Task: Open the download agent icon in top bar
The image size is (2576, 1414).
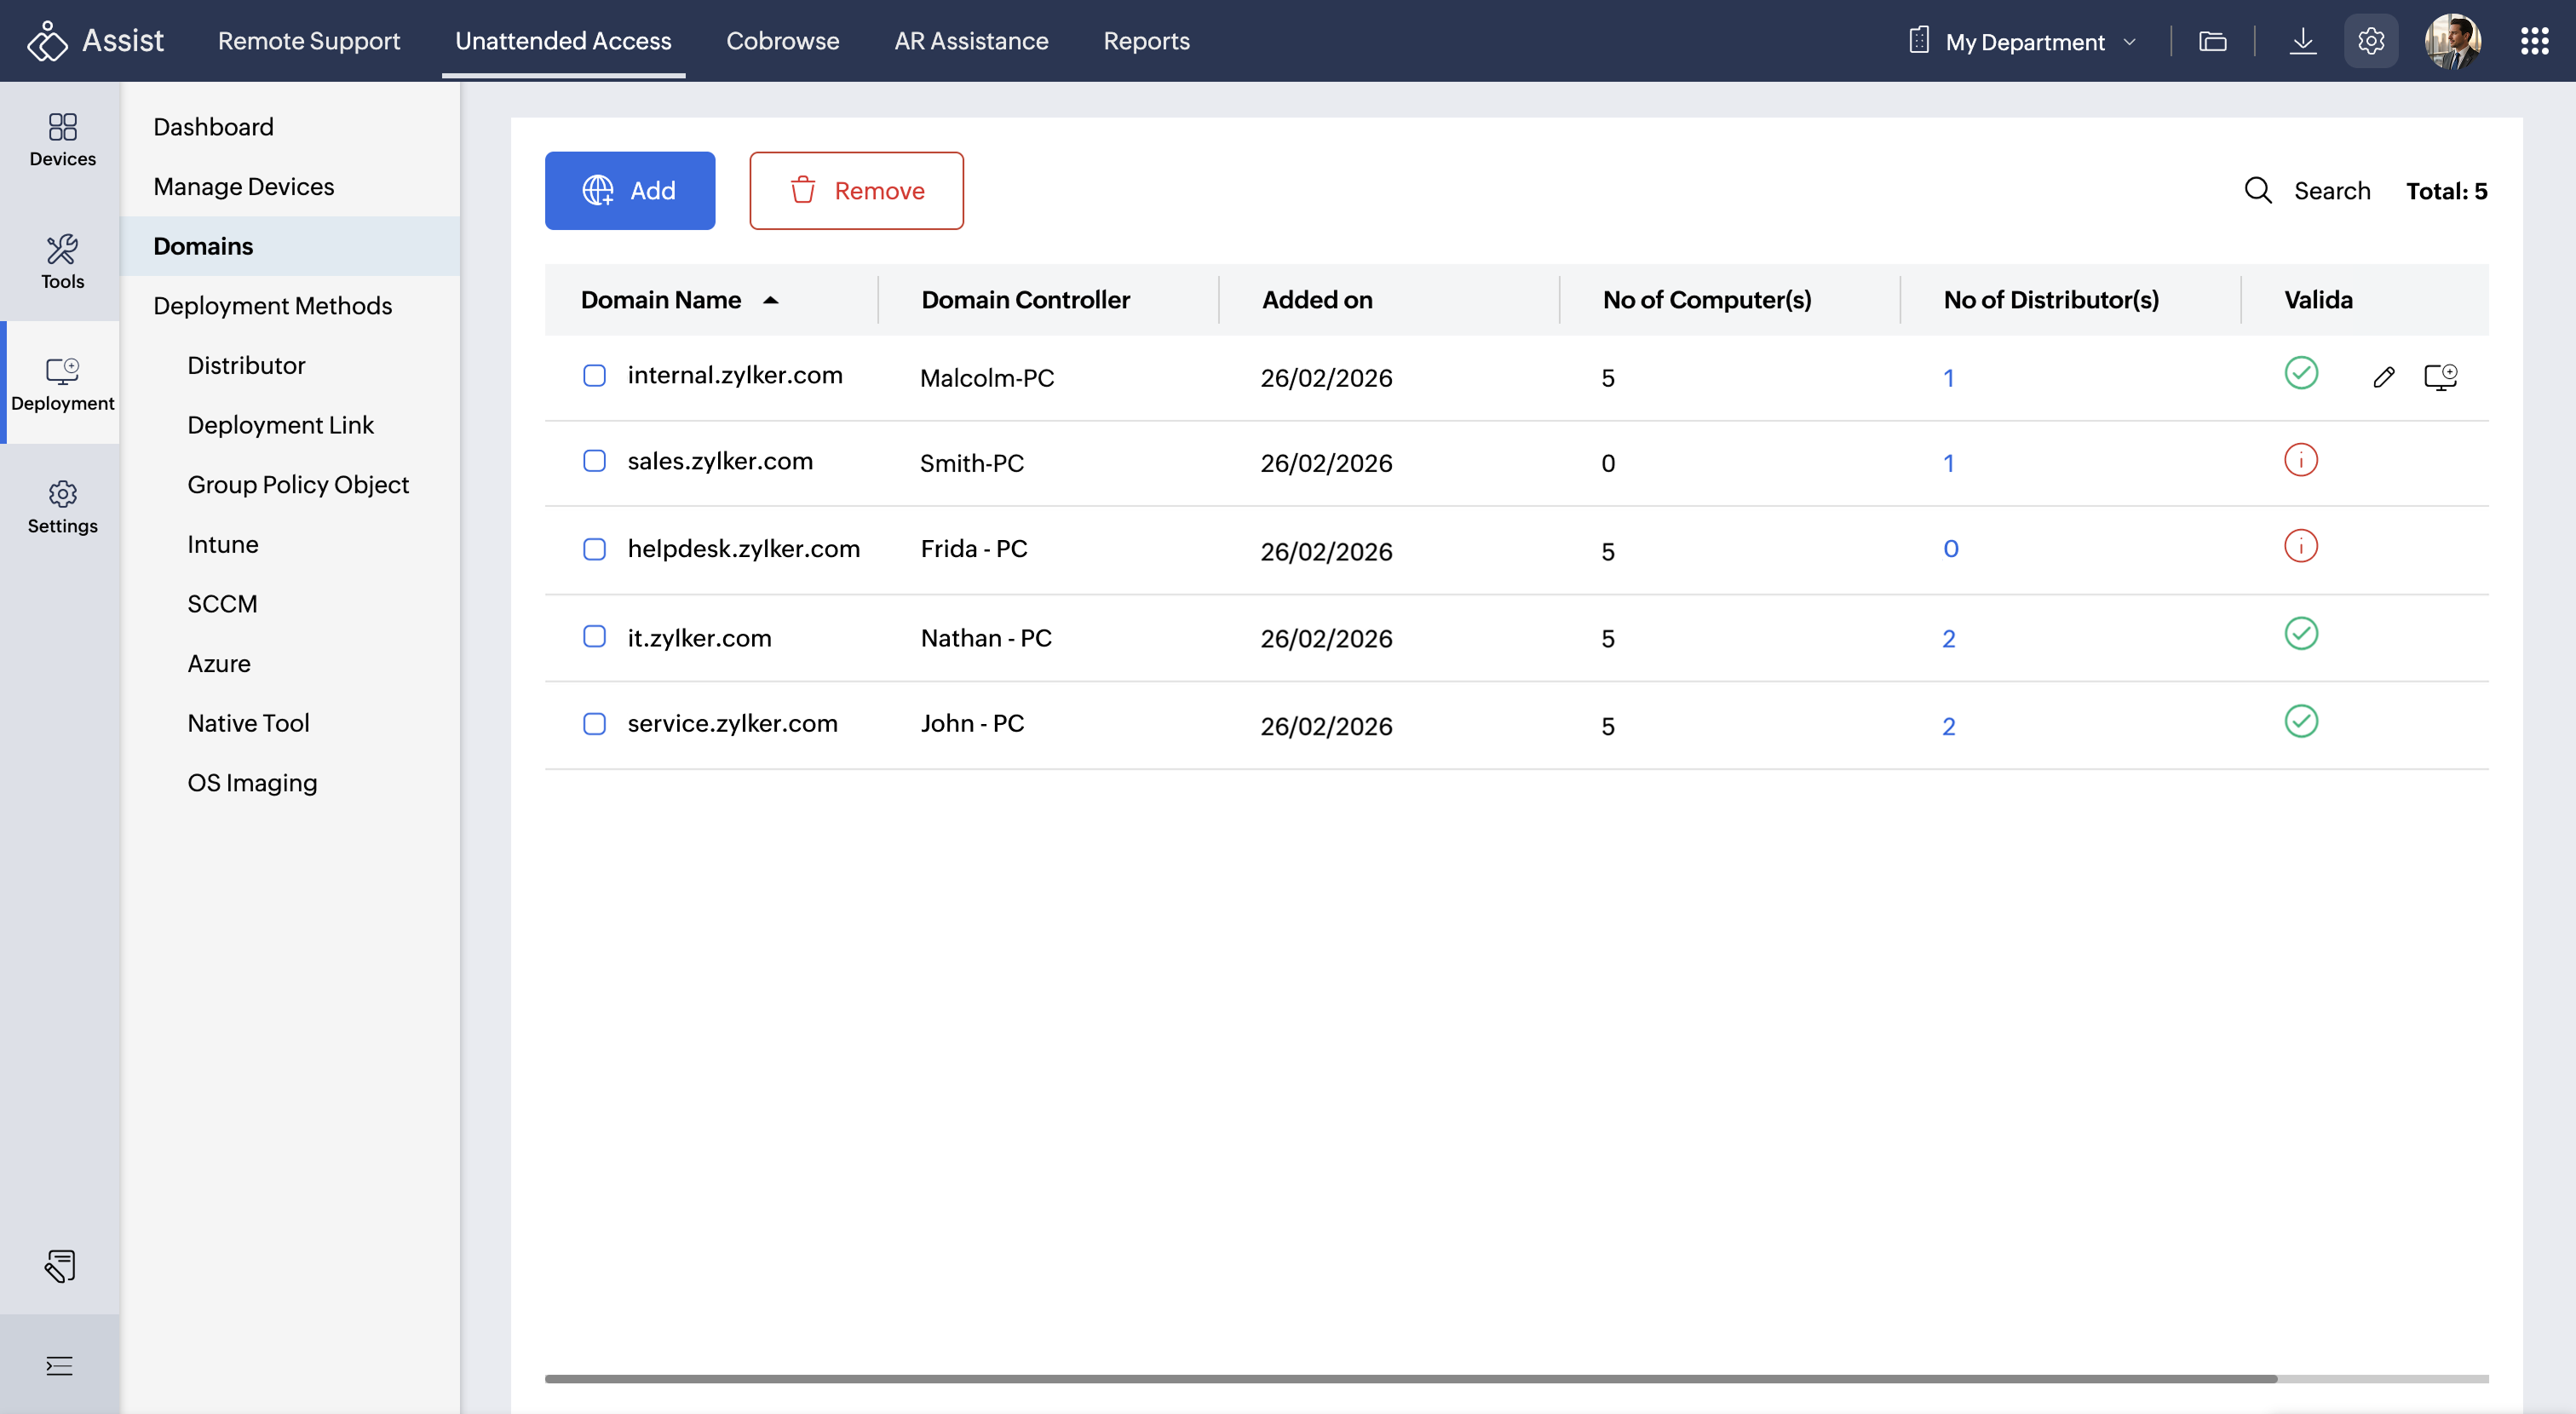Action: point(2304,41)
